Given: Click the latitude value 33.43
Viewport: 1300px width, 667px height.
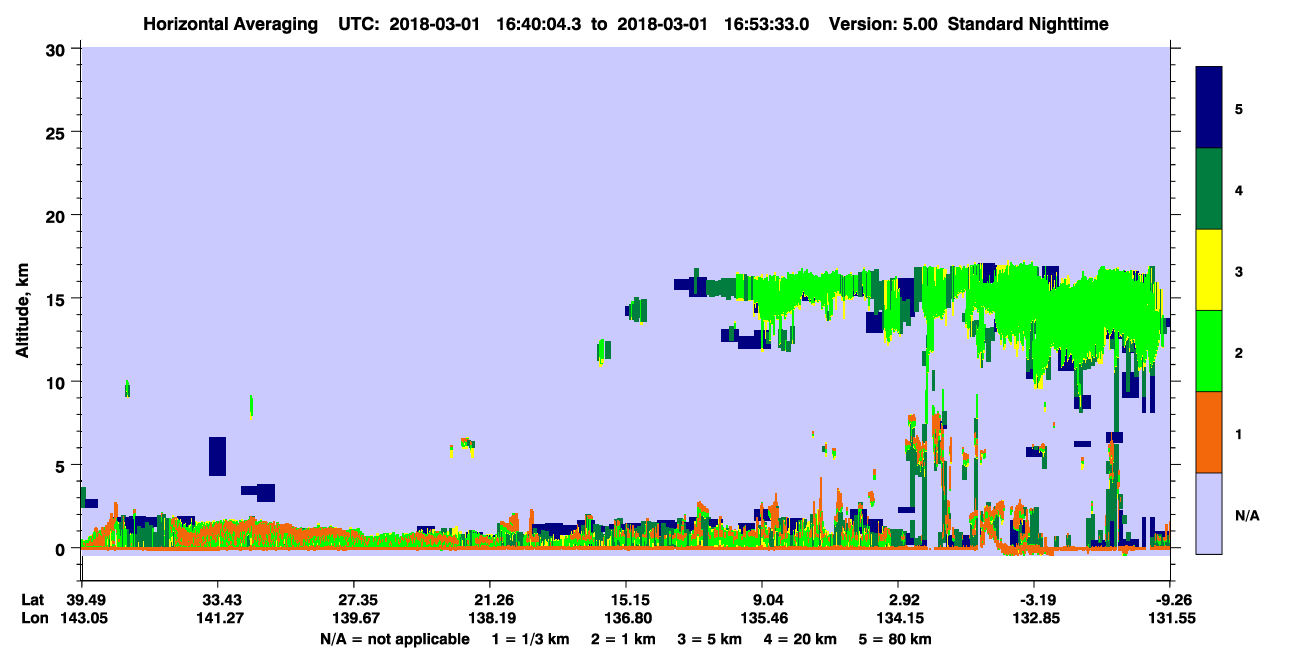Looking at the screenshot, I should pos(218,600).
